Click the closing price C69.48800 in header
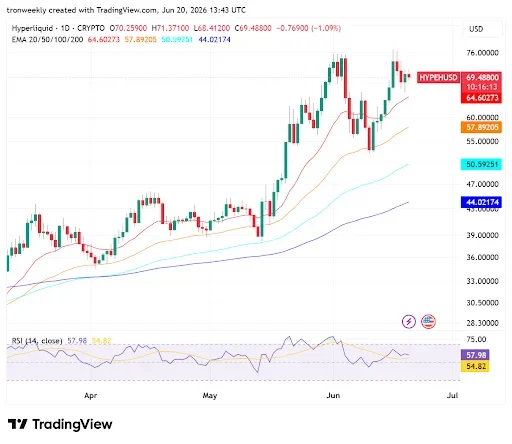 click(x=253, y=28)
